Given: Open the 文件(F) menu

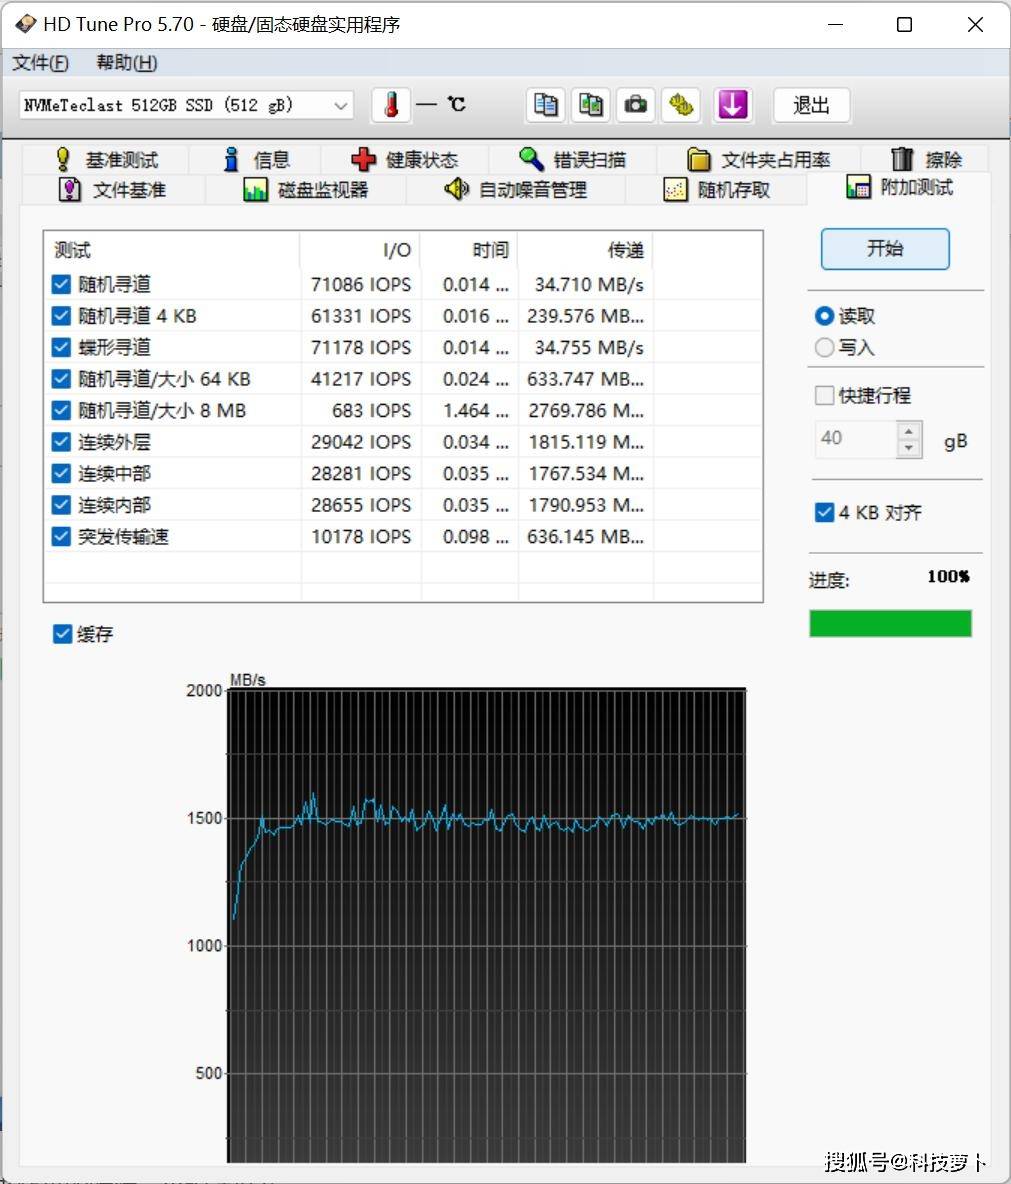Looking at the screenshot, I should pos(40,63).
